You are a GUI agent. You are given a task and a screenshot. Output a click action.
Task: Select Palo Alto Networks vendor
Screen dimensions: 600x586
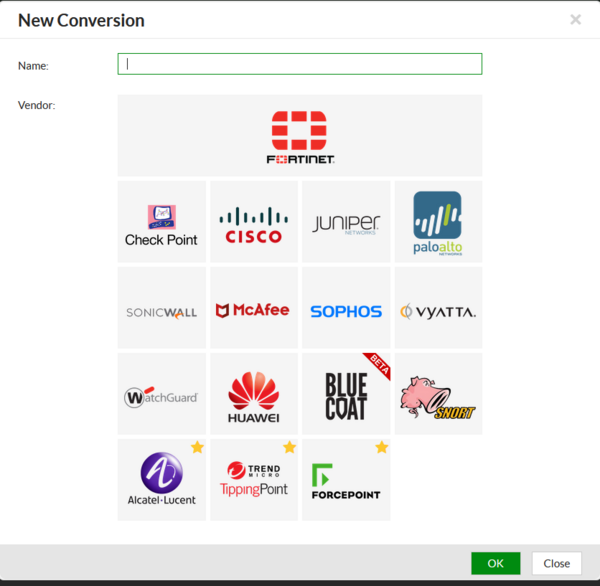pyautogui.click(x=438, y=222)
